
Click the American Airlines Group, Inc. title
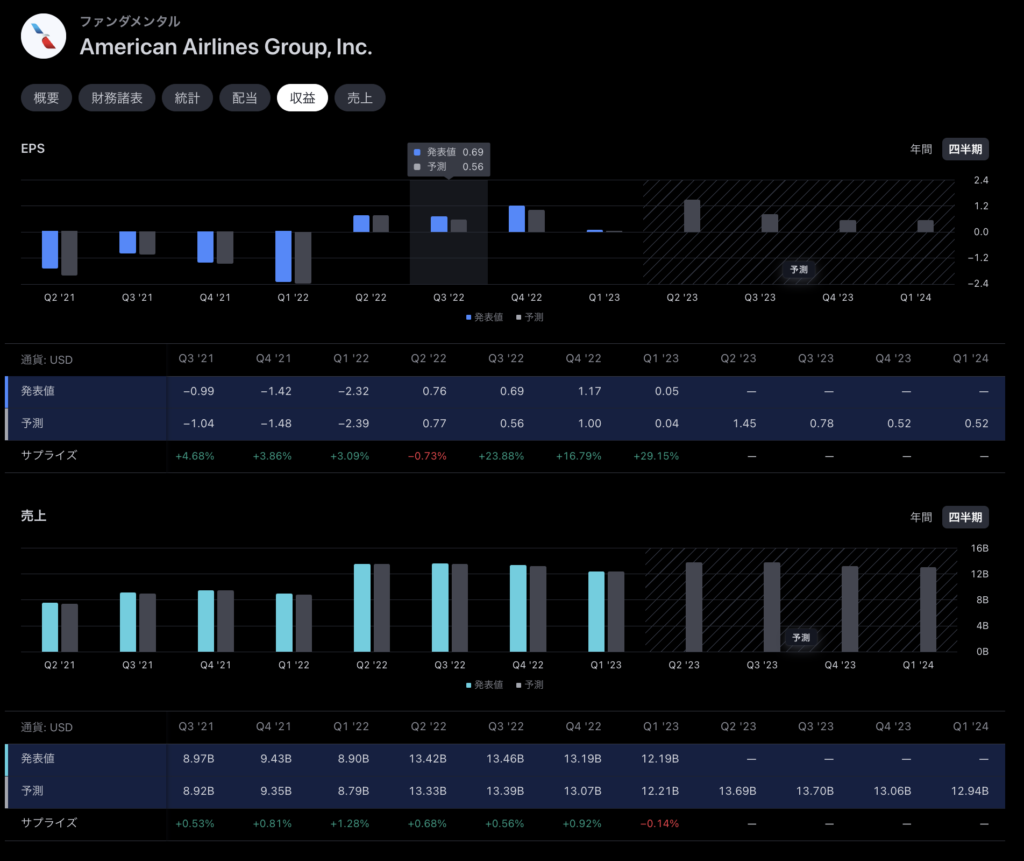point(226,47)
